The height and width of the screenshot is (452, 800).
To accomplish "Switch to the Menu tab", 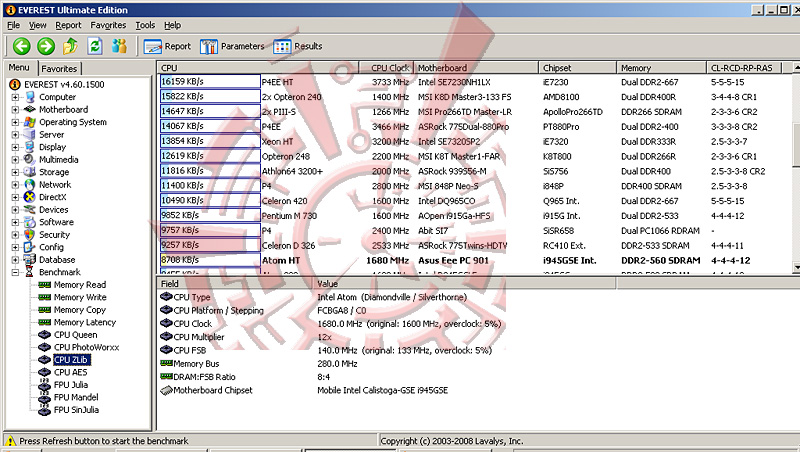I will click(x=19, y=67).
